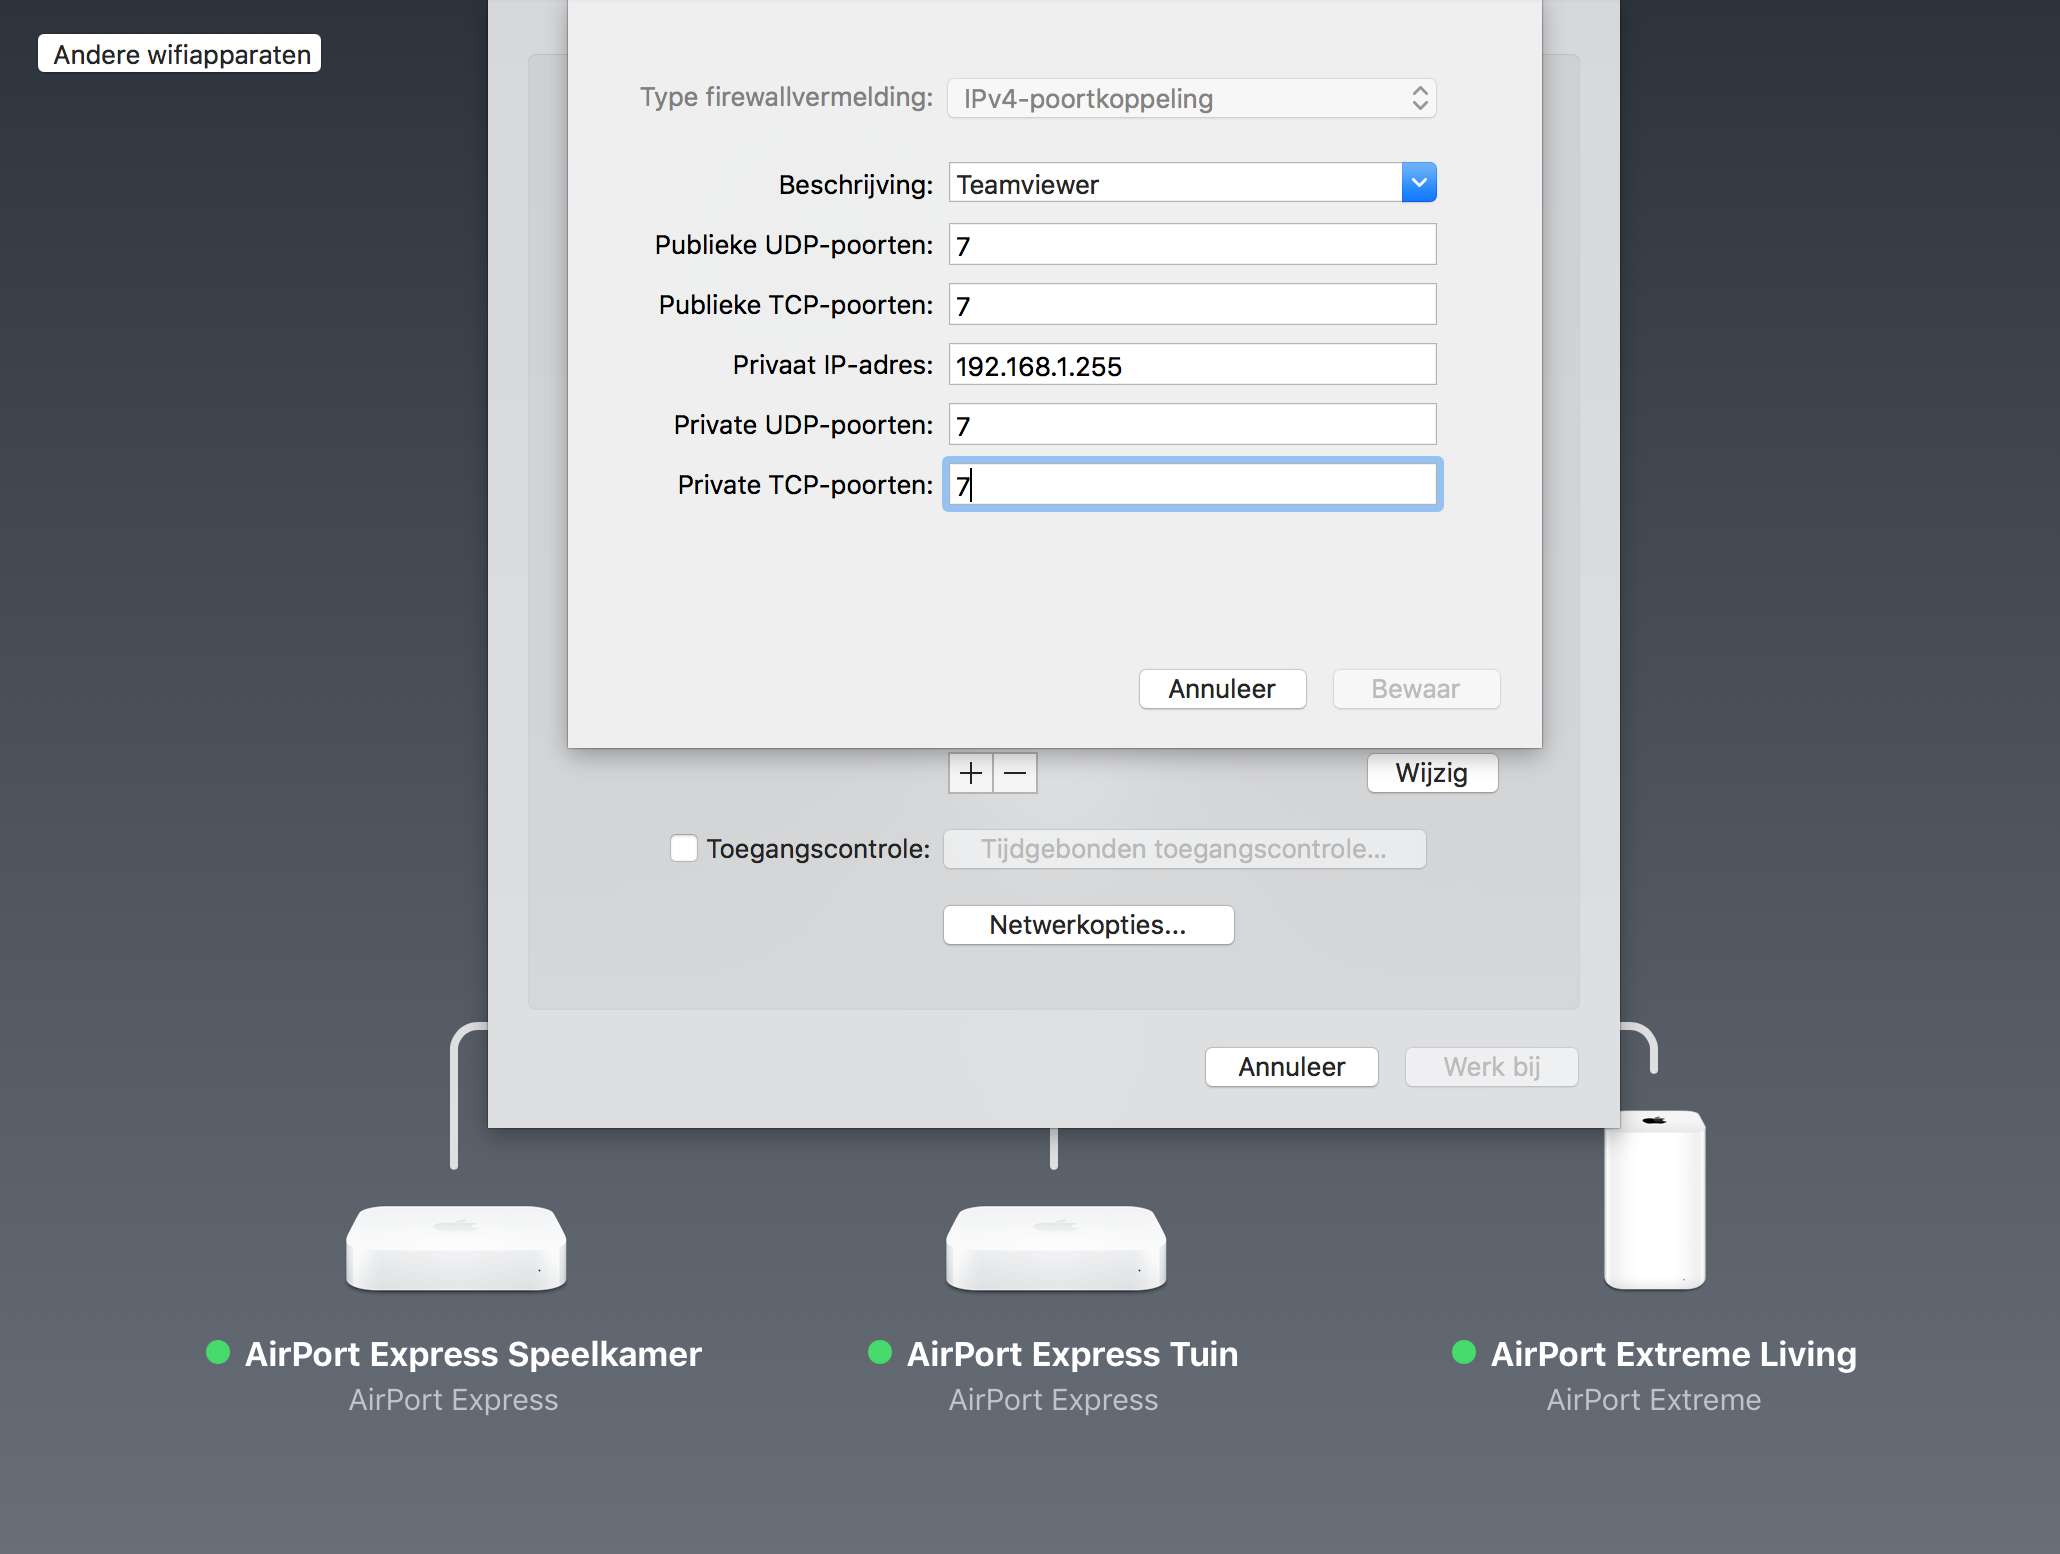Click the Publieke UDP-poorten field
Screen dimensions: 2060x1554
[1192, 244]
